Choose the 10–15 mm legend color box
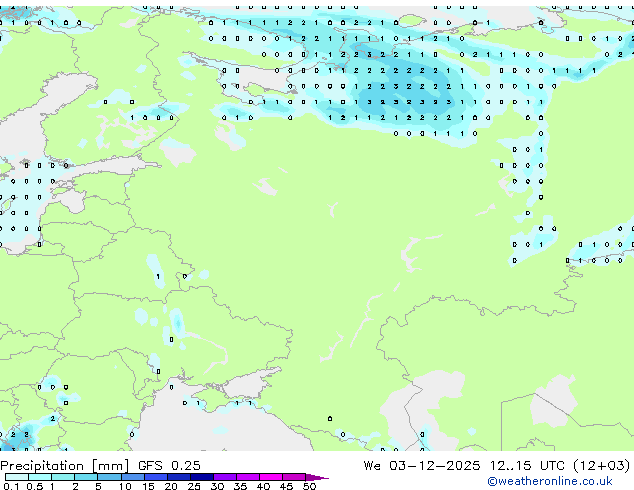This screenshot has height=490, width=634. point(132,477)
